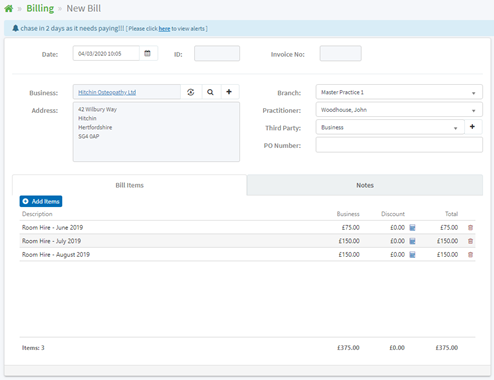Switch to the Notes tab
This screenshot has height=380, width=494.
pyautogui.click(x=365, y=185)
